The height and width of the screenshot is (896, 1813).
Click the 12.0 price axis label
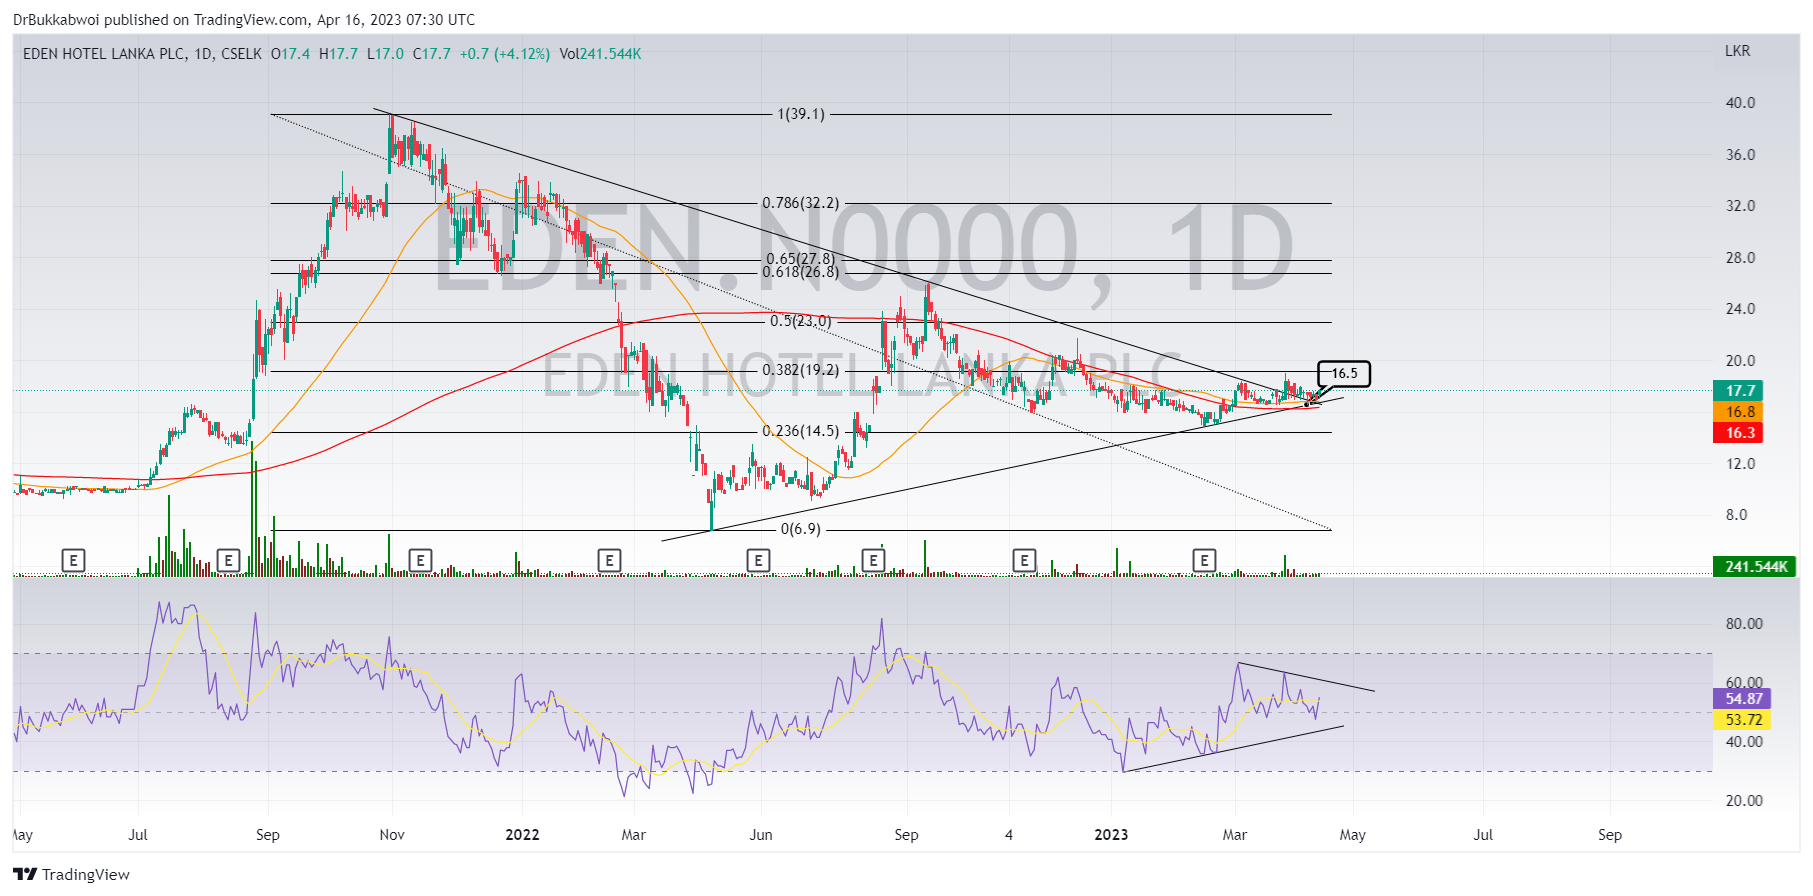(x=1740, y=464)
